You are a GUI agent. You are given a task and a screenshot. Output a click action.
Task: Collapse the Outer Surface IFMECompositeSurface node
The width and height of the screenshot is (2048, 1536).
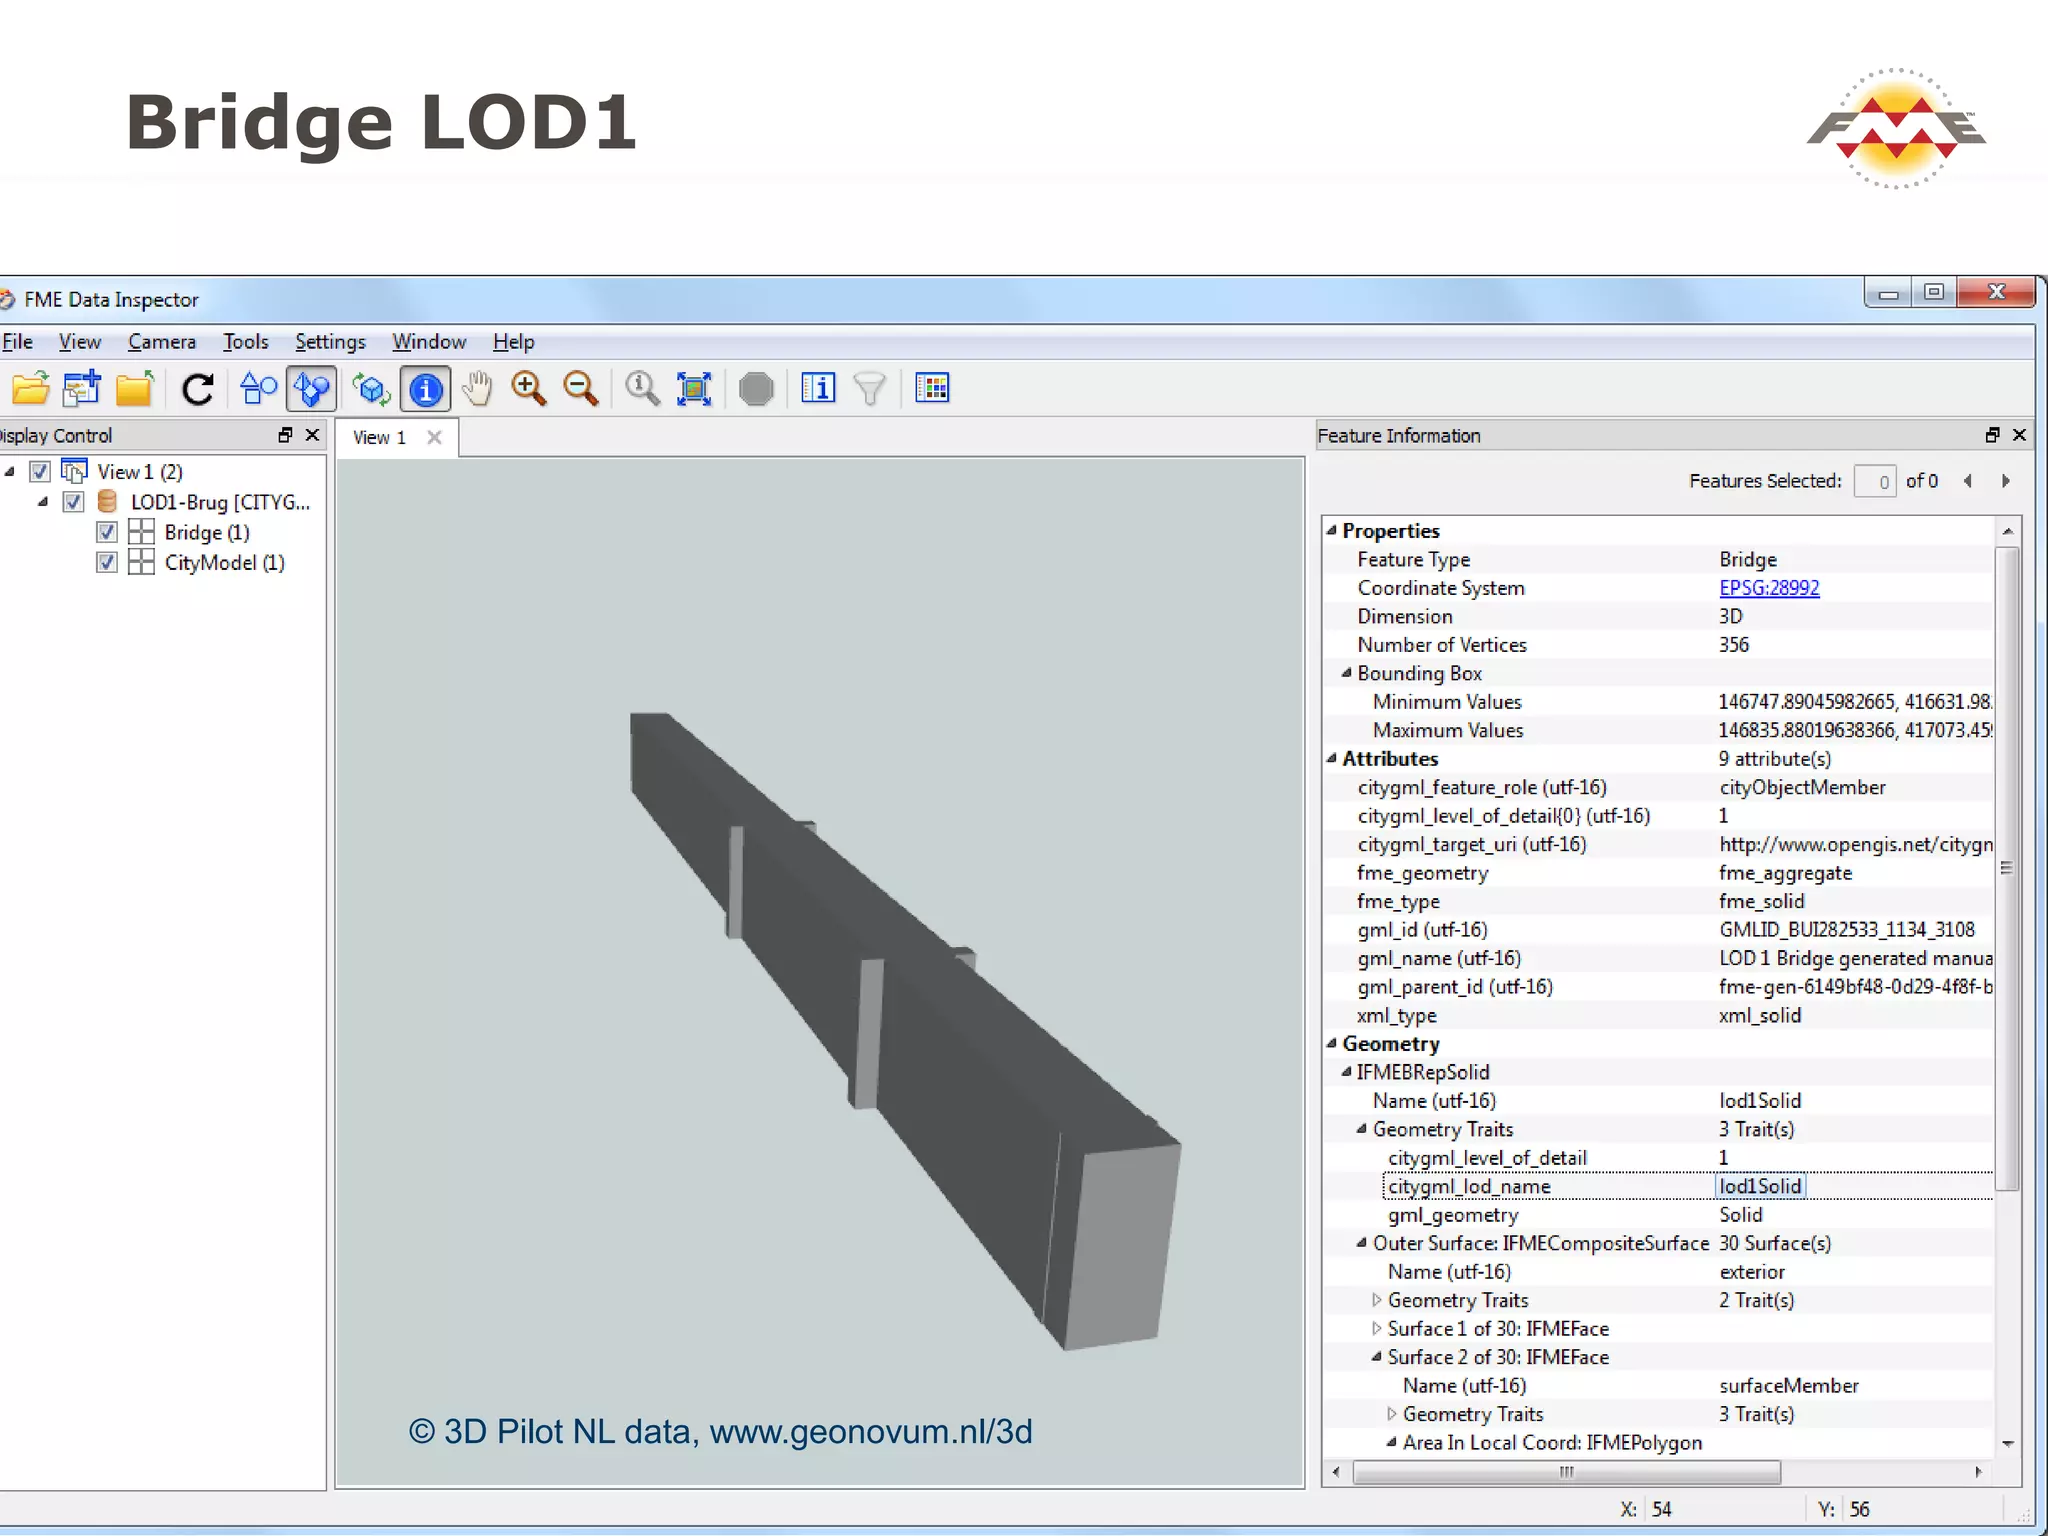point(1362,1243)
